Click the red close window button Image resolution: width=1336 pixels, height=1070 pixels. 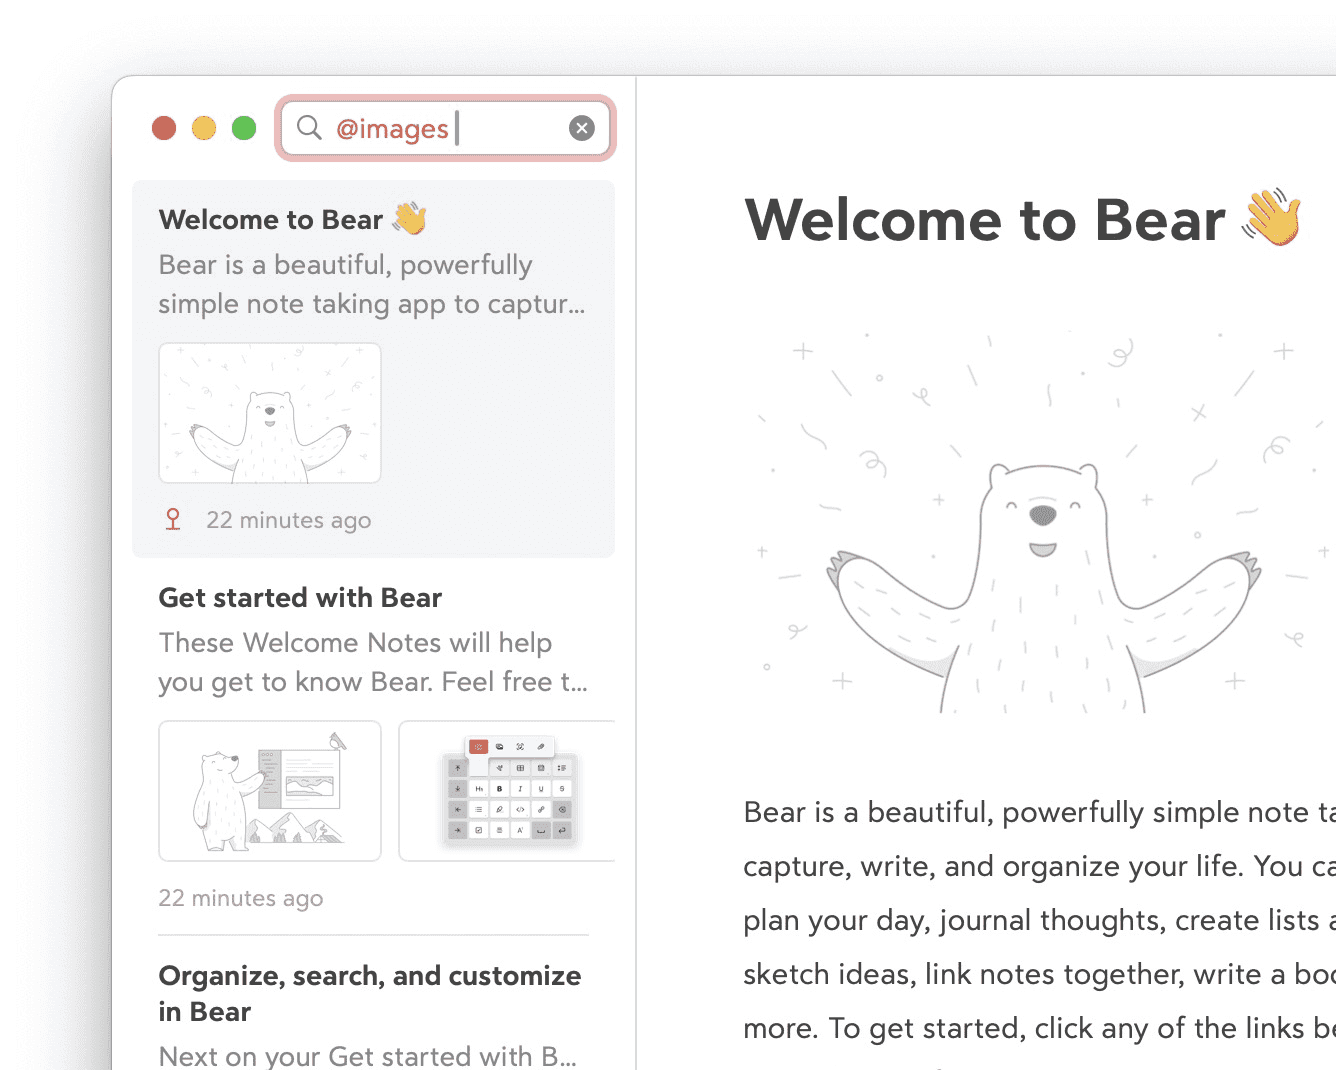(x=164, y=128)
